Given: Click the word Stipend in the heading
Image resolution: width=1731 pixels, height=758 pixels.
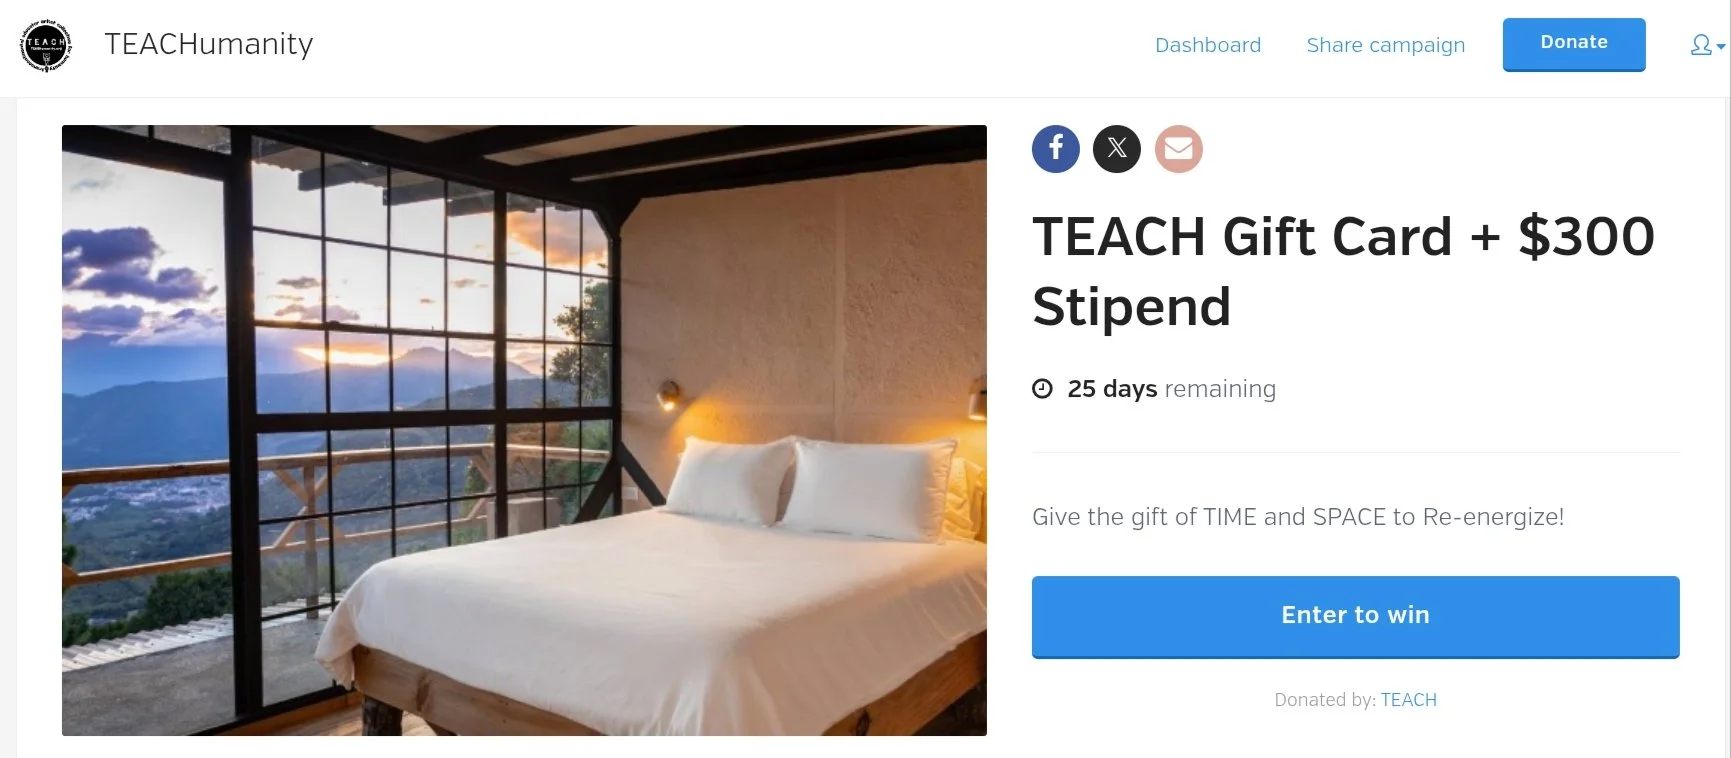Looking at the screenshot, I should pyautogui.click(x=1131, y=307).
